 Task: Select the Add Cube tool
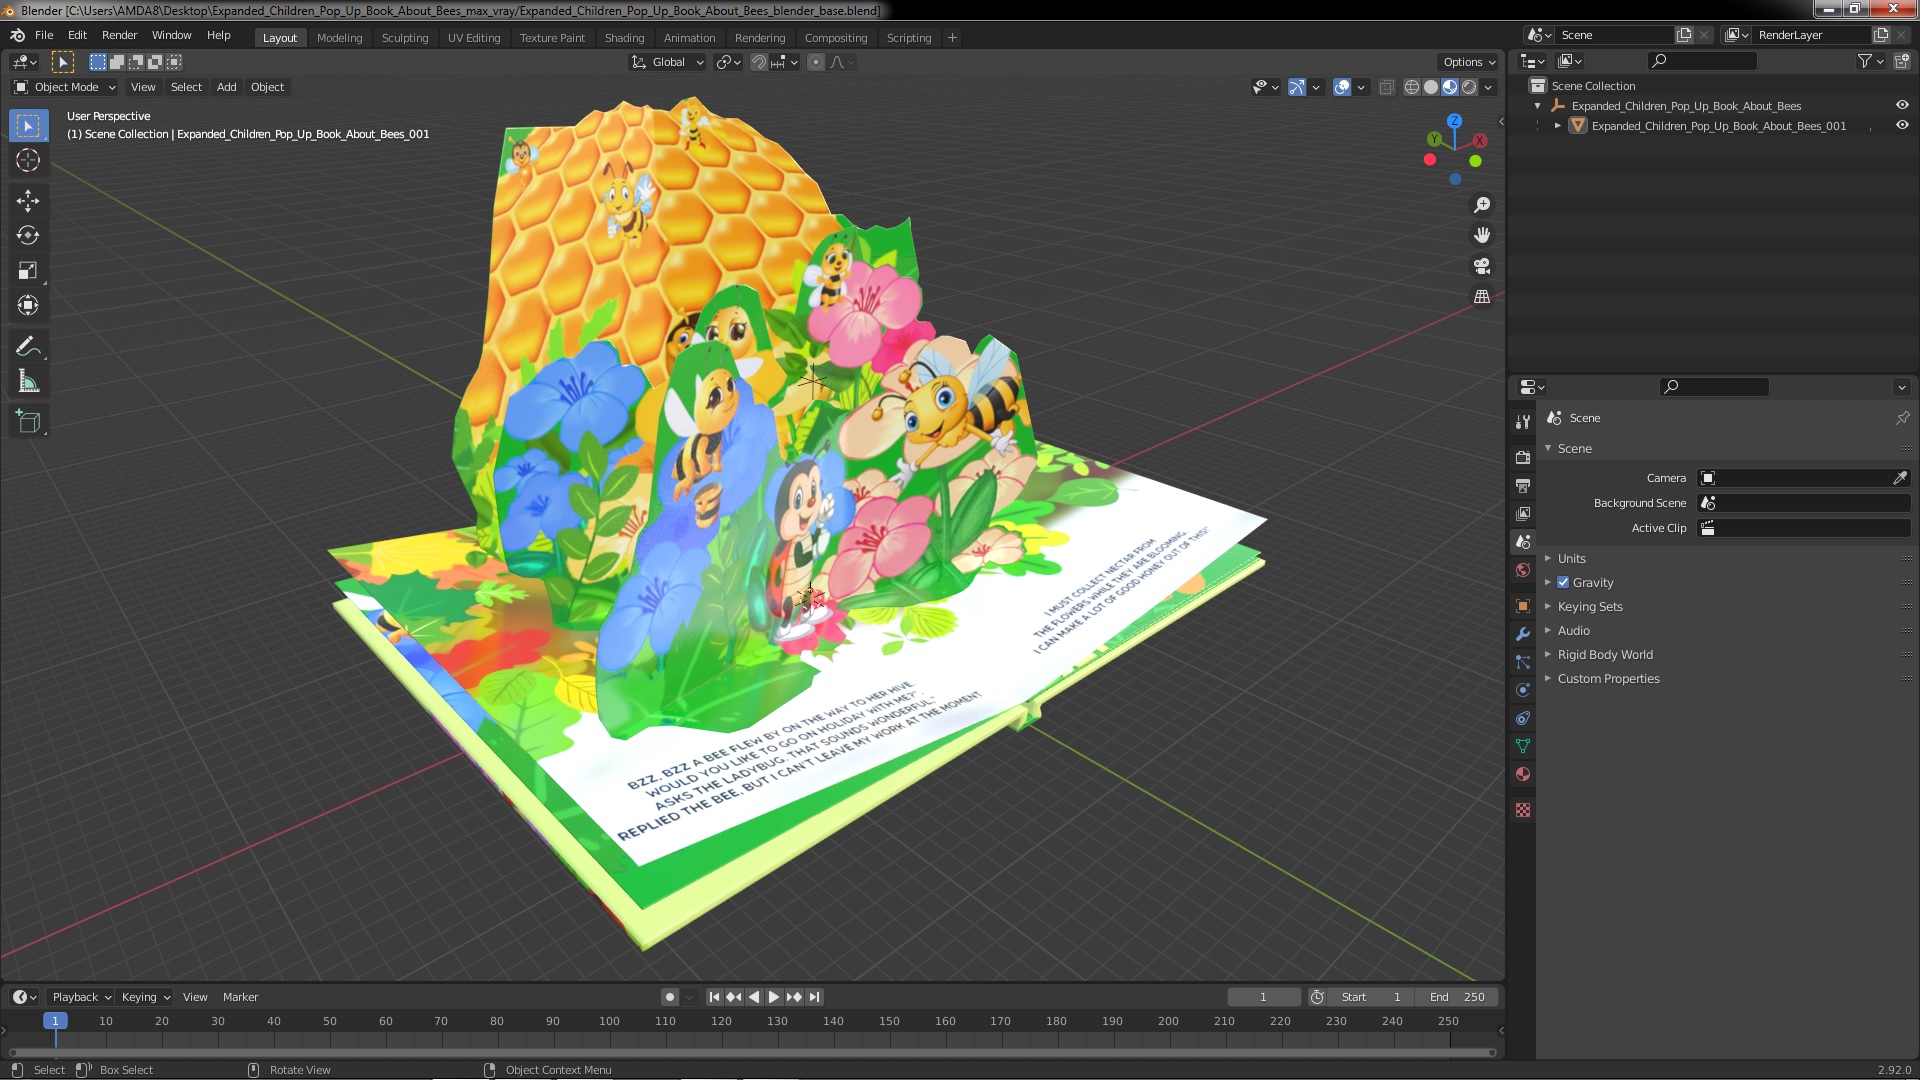click(28, 422)
